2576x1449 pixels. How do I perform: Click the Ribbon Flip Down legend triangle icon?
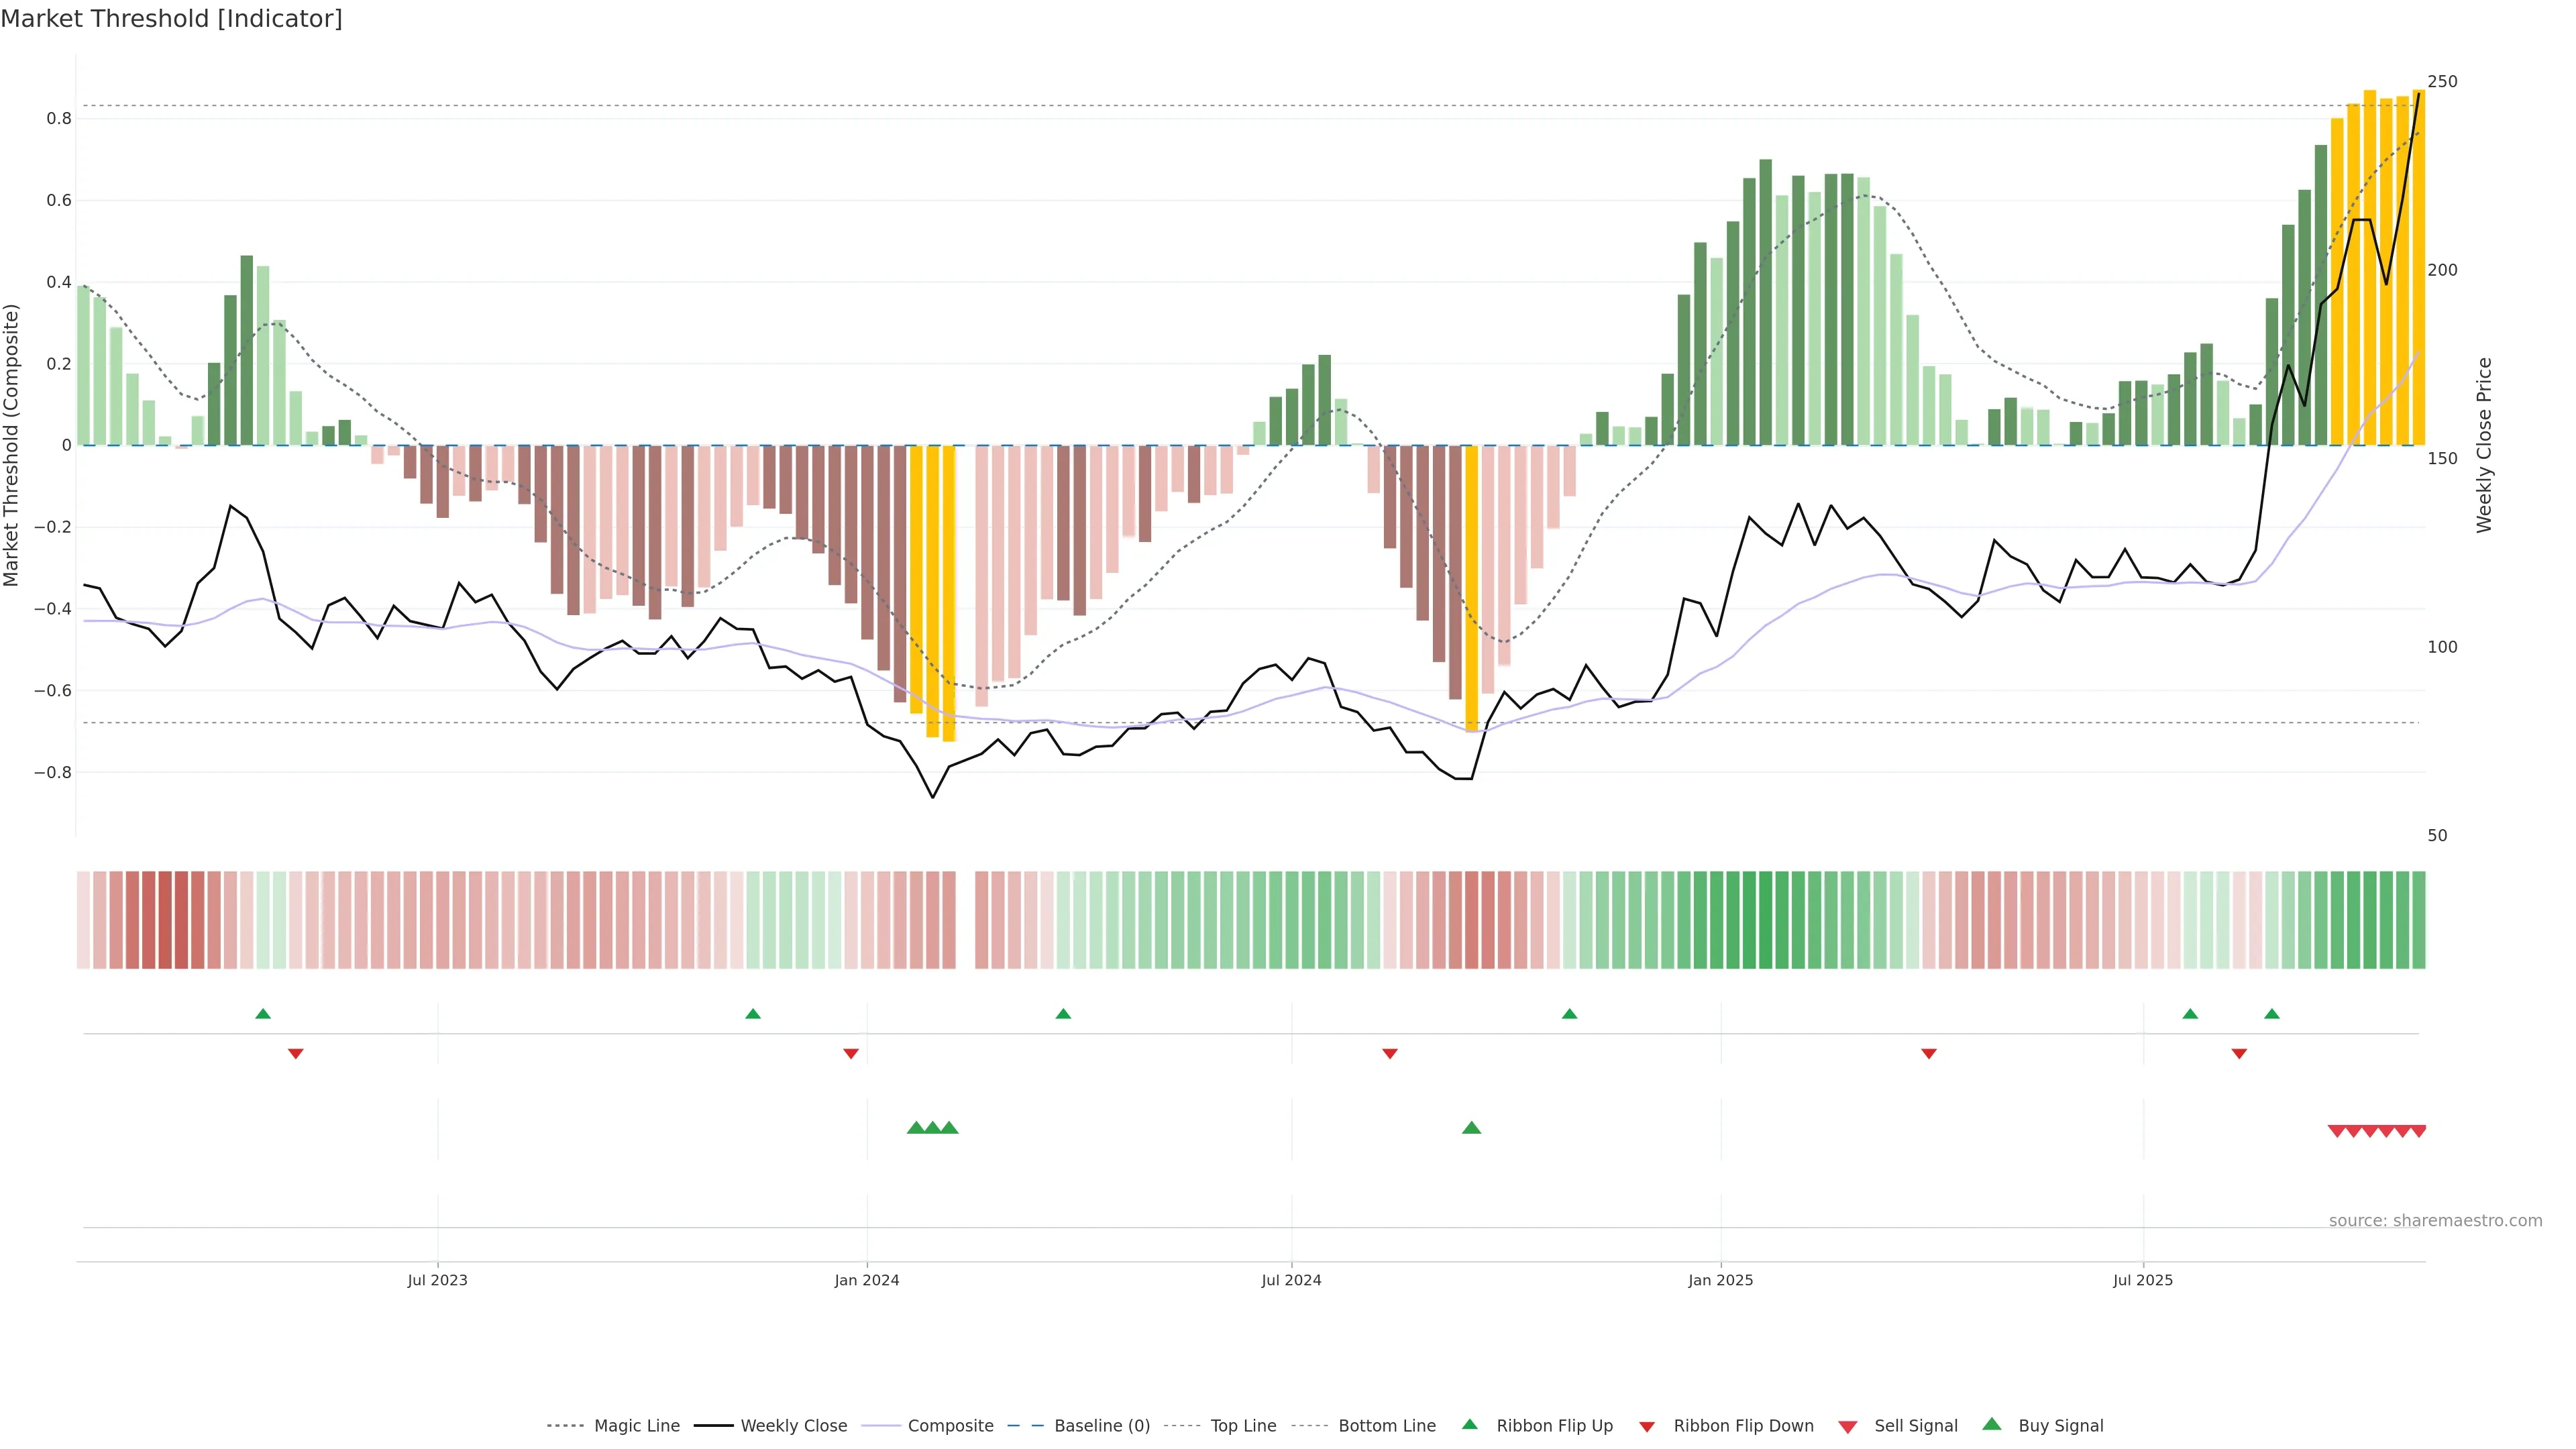coord(1646,1426)
